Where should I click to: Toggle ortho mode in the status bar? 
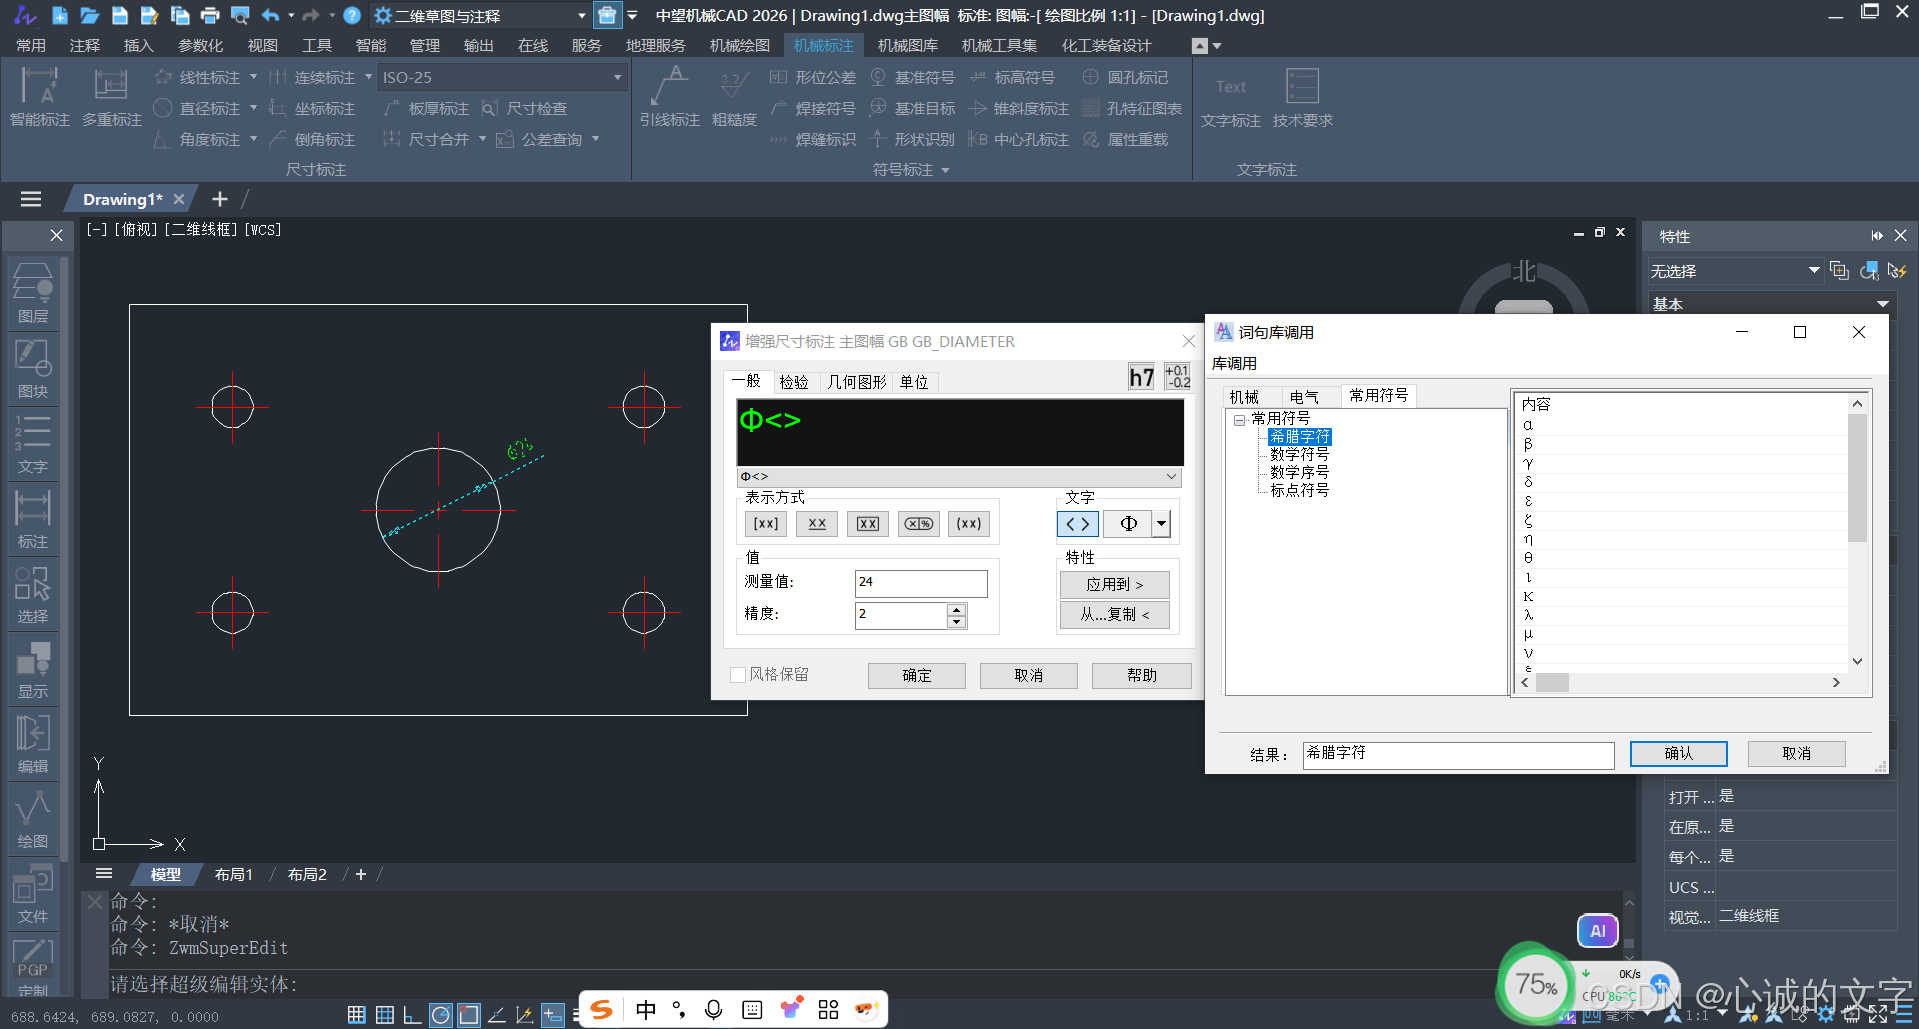[412, 1015]
